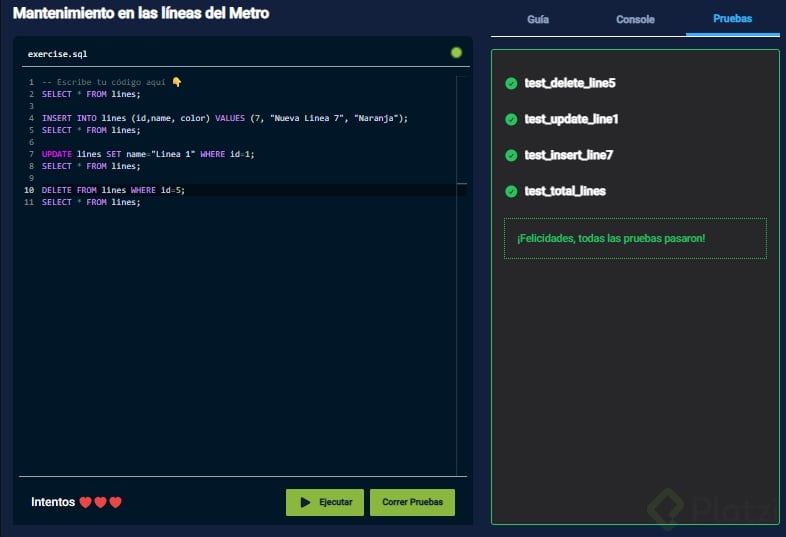
Task: Click the second heart in Intentos
Action: (100, 502)
